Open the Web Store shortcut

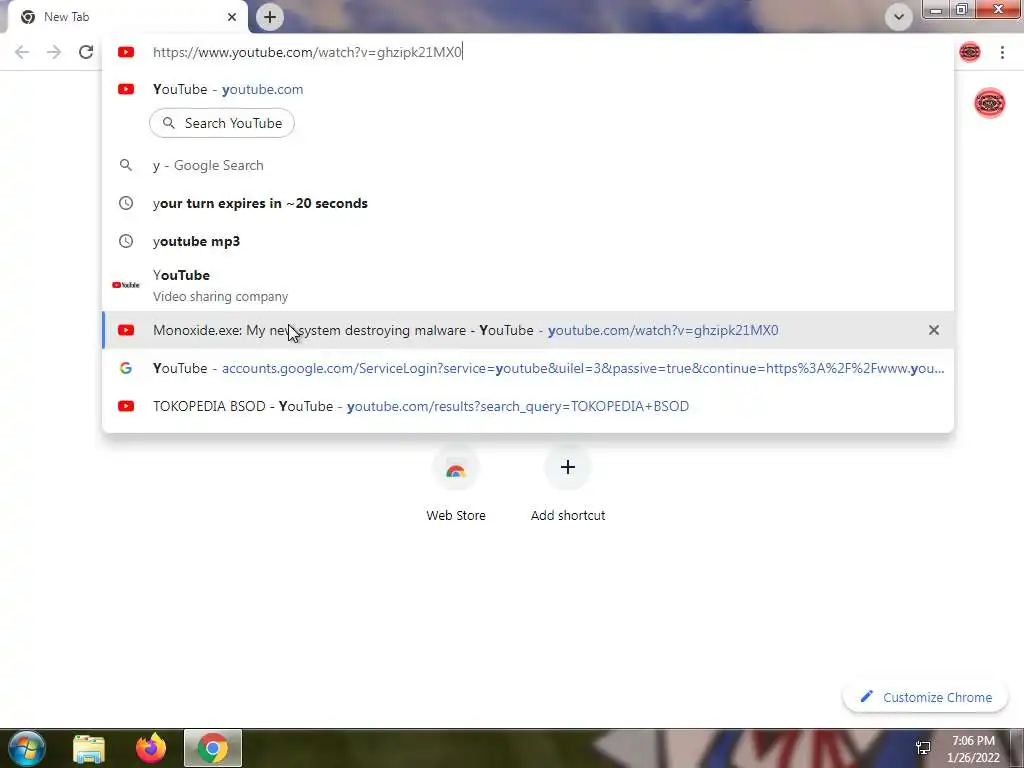point(456,484)
